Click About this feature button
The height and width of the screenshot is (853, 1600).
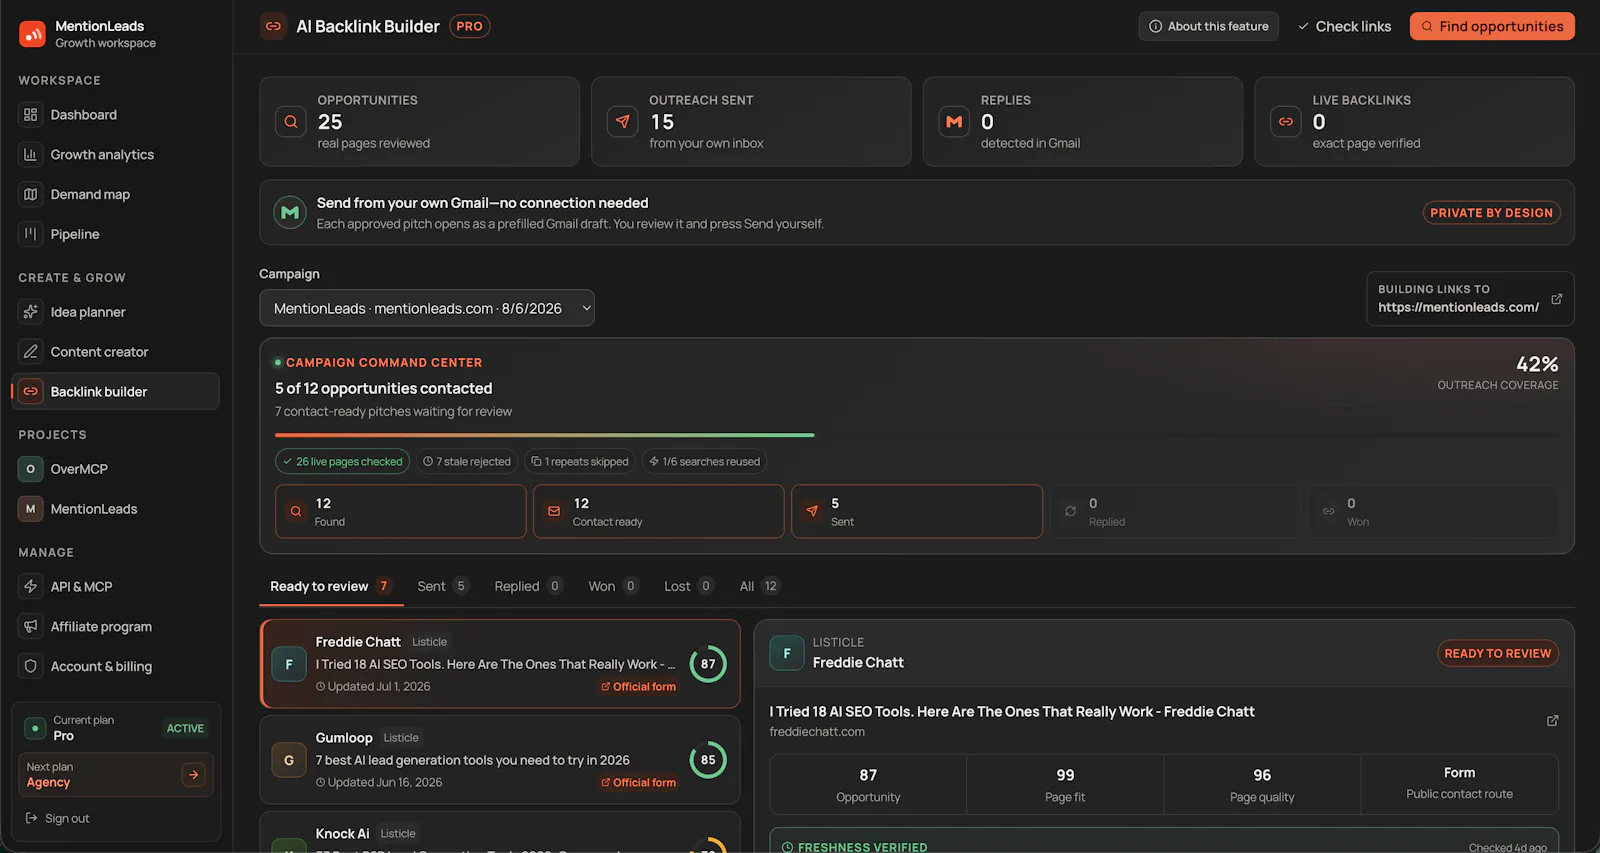(1209, 26)
